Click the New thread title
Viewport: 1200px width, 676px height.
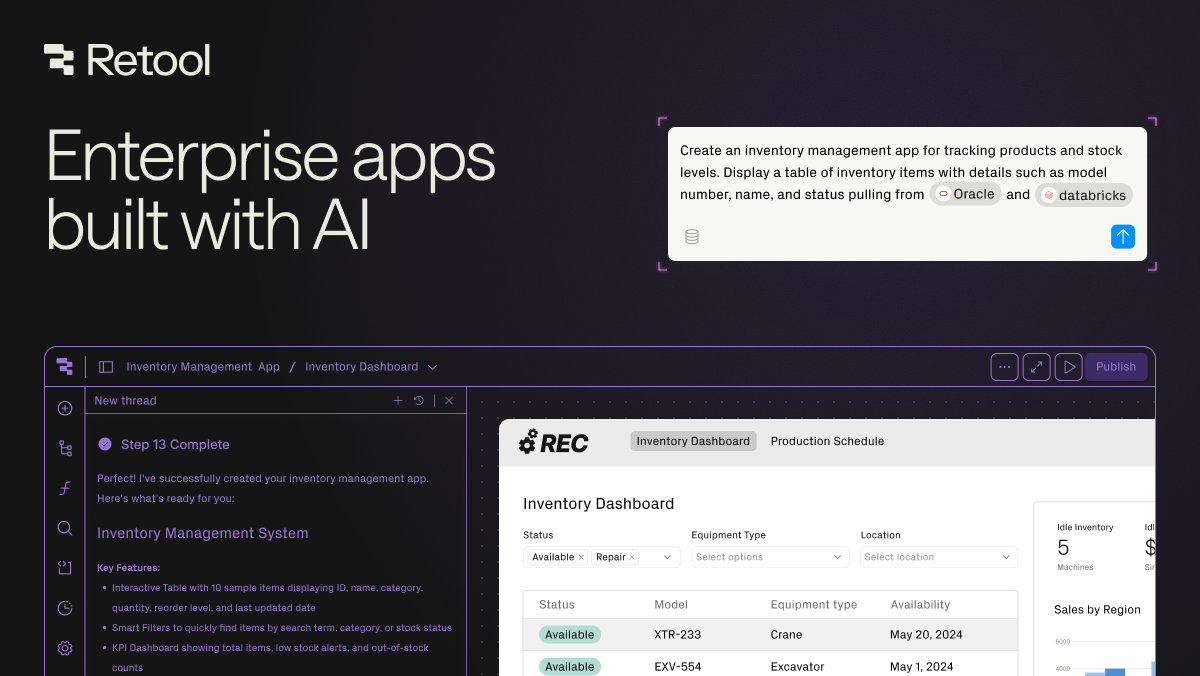(x=125, y=400)
